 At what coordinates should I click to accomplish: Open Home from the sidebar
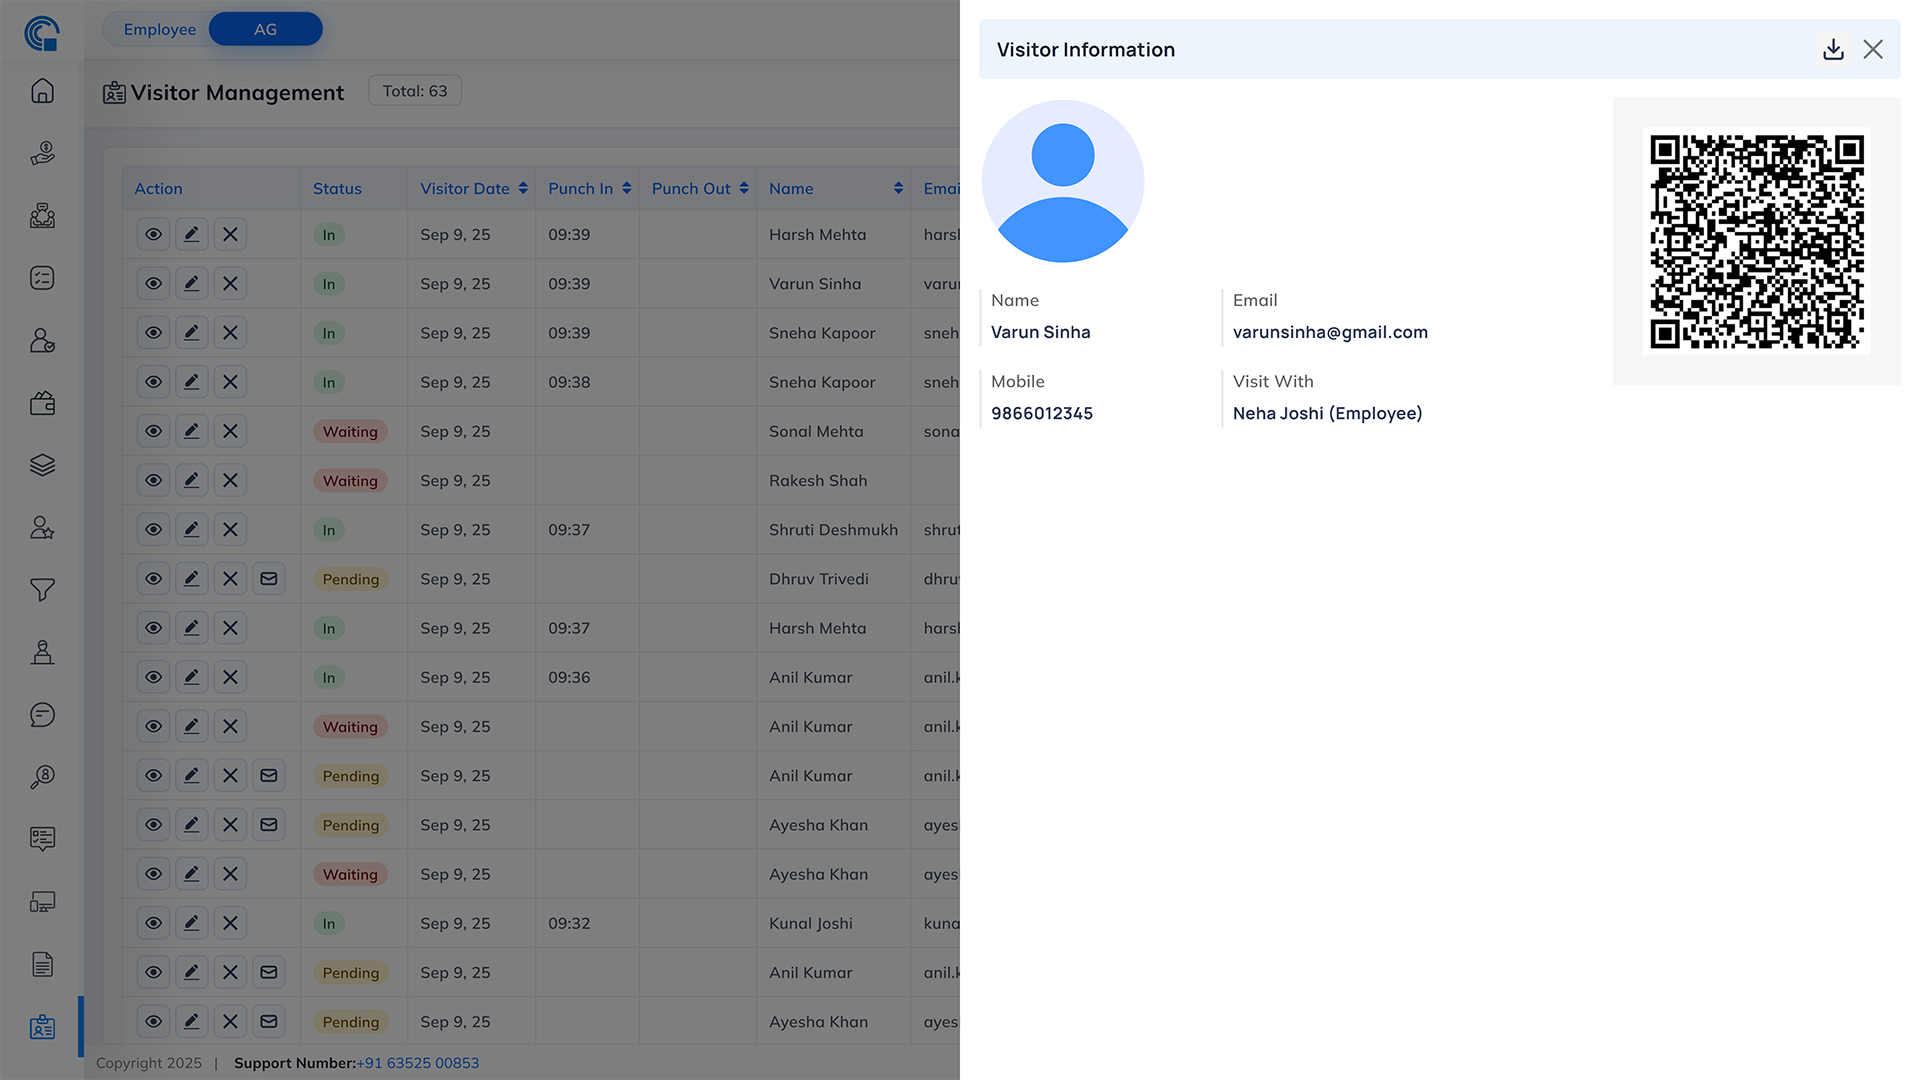pyautogui.click(x=42, y=91)
